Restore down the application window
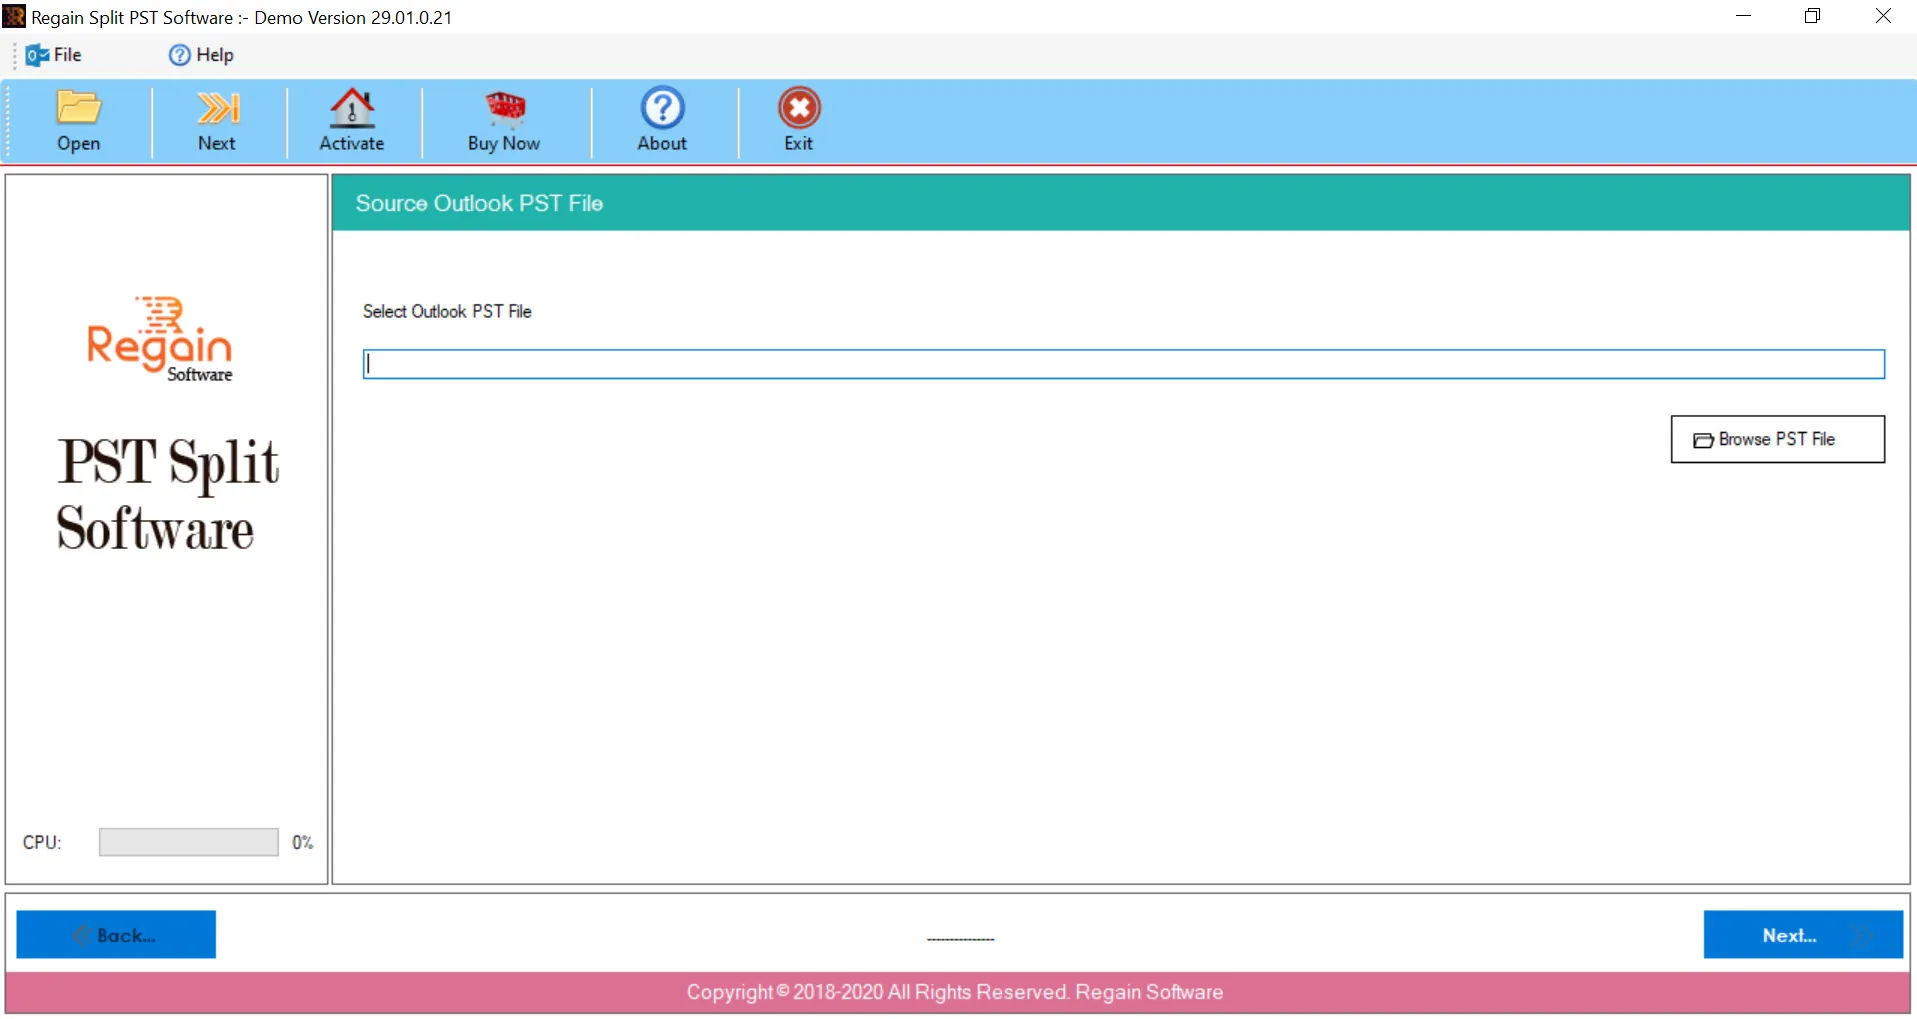This screenshot has height=1019, width=1917. pos(1812,16)
